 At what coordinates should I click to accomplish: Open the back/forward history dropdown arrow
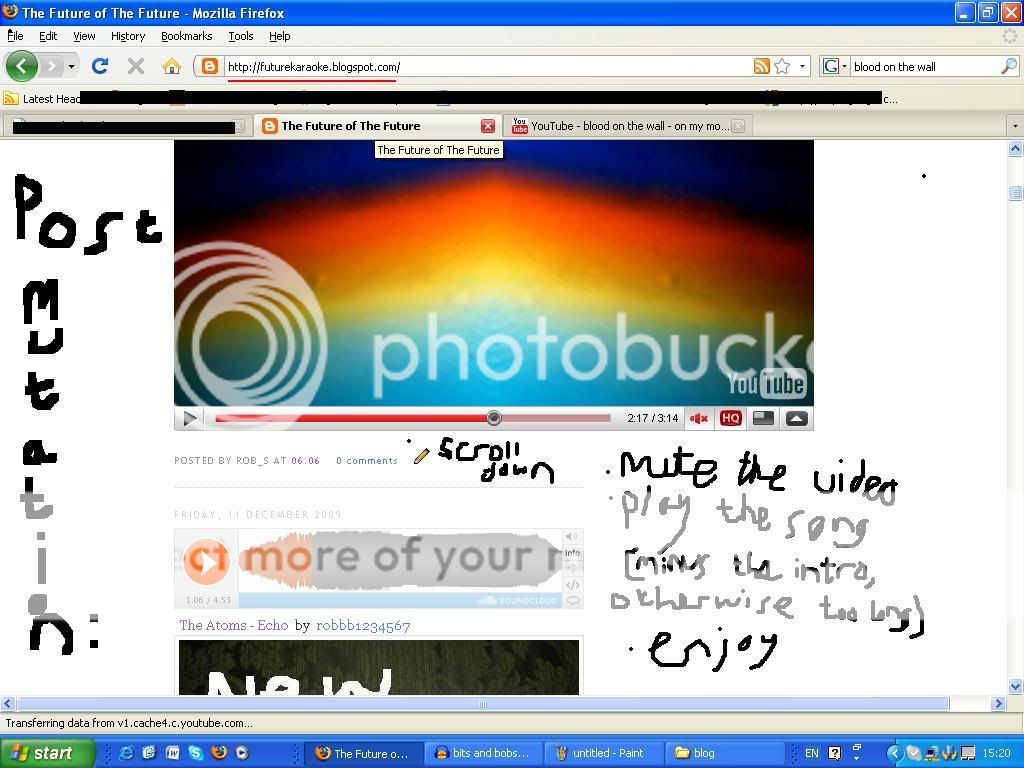(71, 67)
